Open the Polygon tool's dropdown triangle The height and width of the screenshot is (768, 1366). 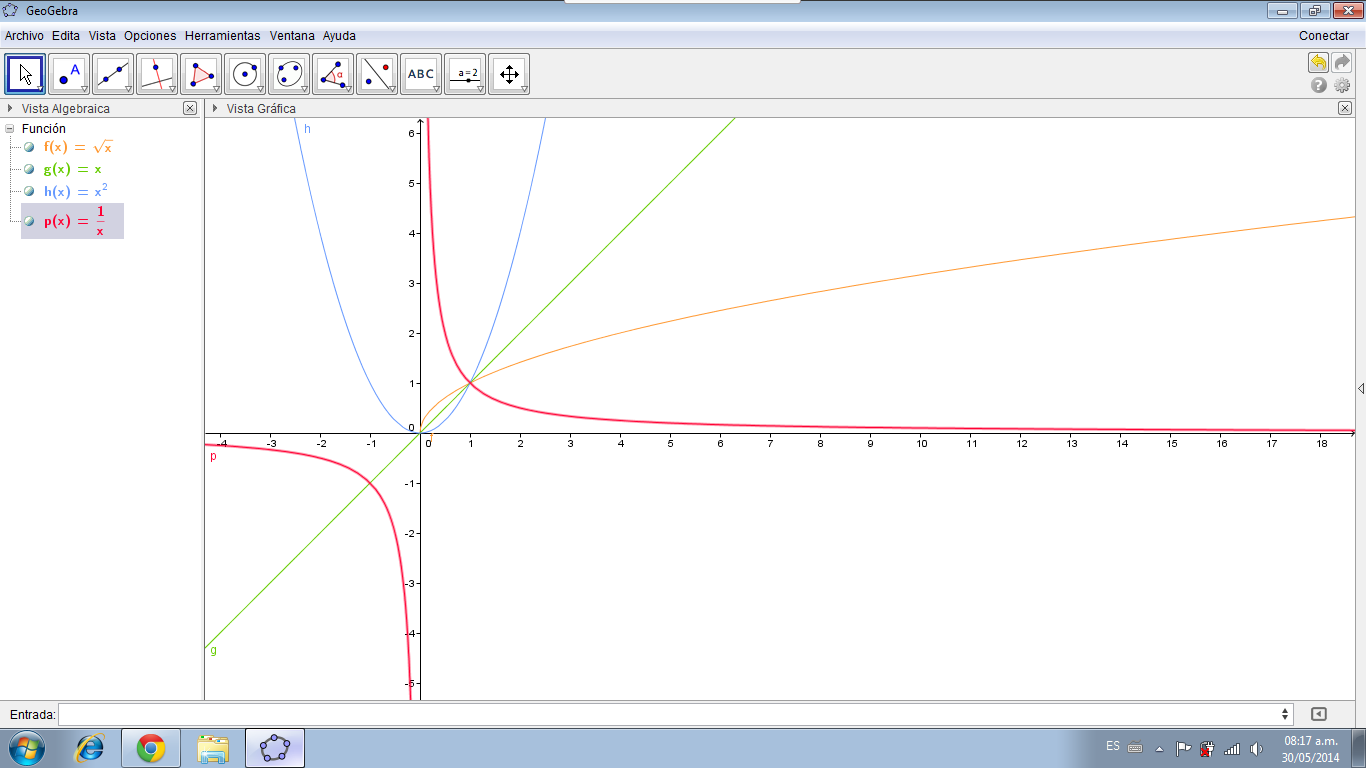216,89
